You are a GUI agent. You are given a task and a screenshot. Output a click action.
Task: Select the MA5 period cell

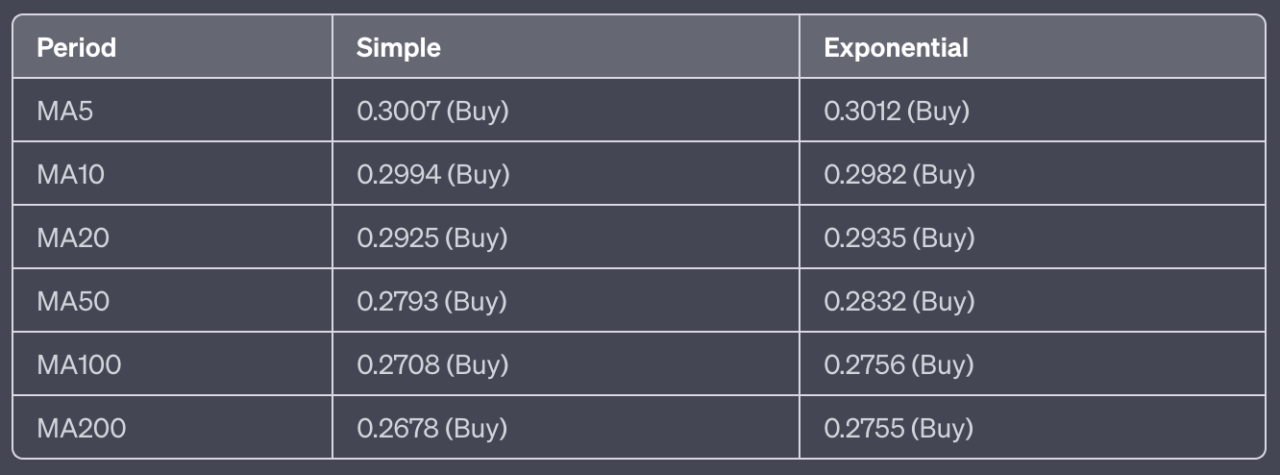point(65,111)
